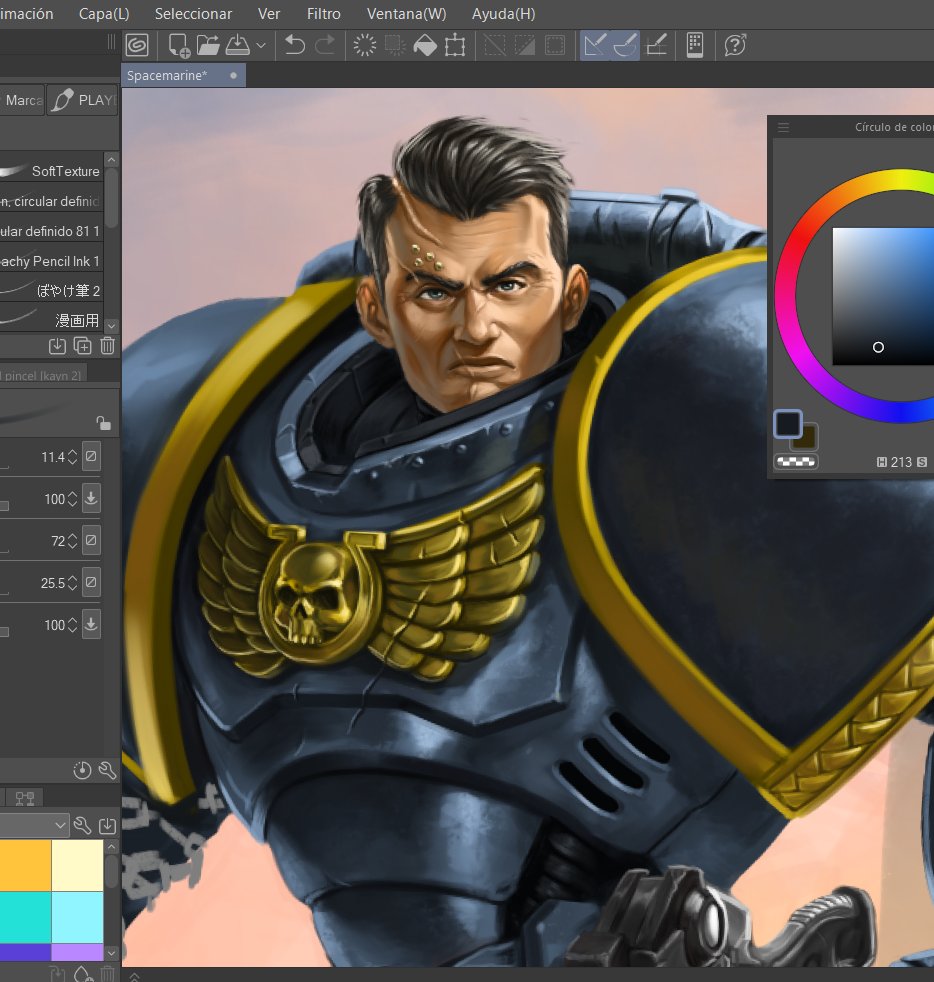The width and height of the screenshot is (934, 982).
Task: Toggle Snap to Special Ruler
Action: coord(625,45)
